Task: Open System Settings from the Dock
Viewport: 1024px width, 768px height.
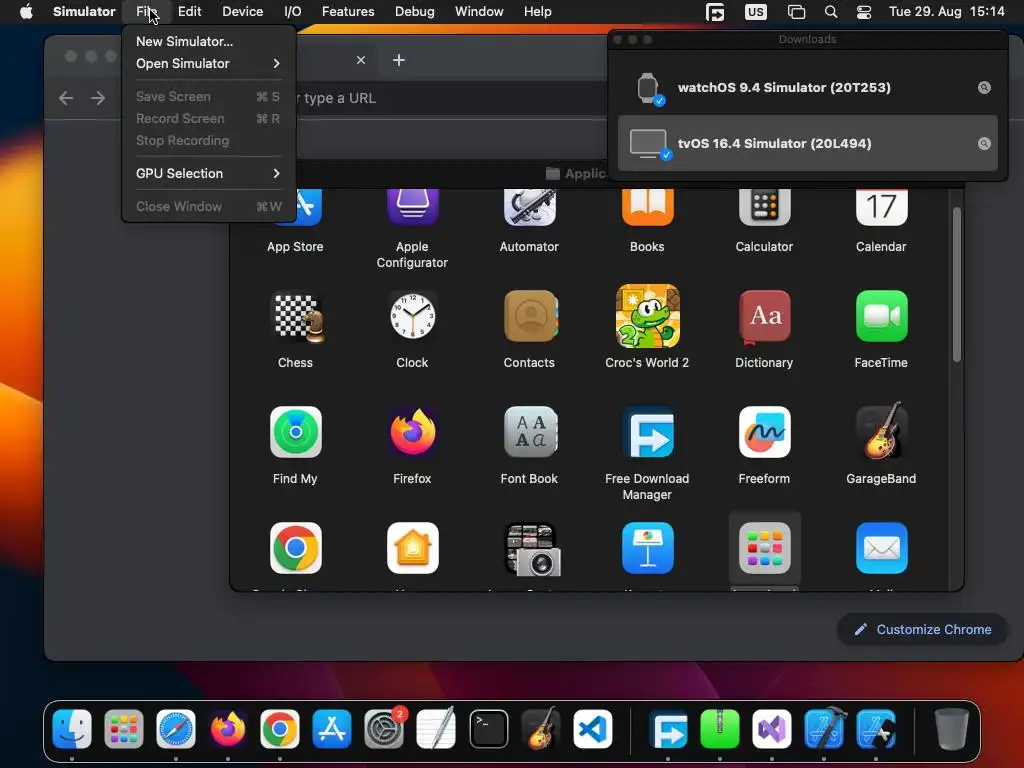Action: pos(384,729)
